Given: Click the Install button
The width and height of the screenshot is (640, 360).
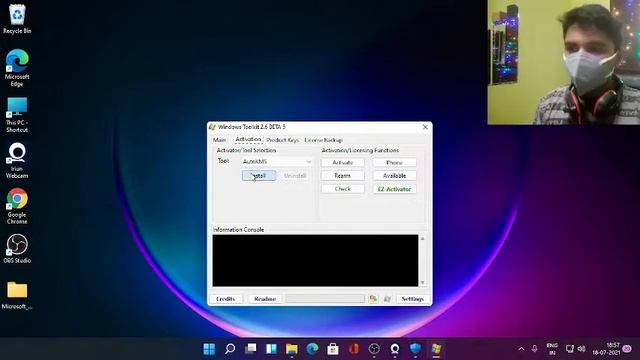Looking at the screenshot, I should click(x=259, y=176).
